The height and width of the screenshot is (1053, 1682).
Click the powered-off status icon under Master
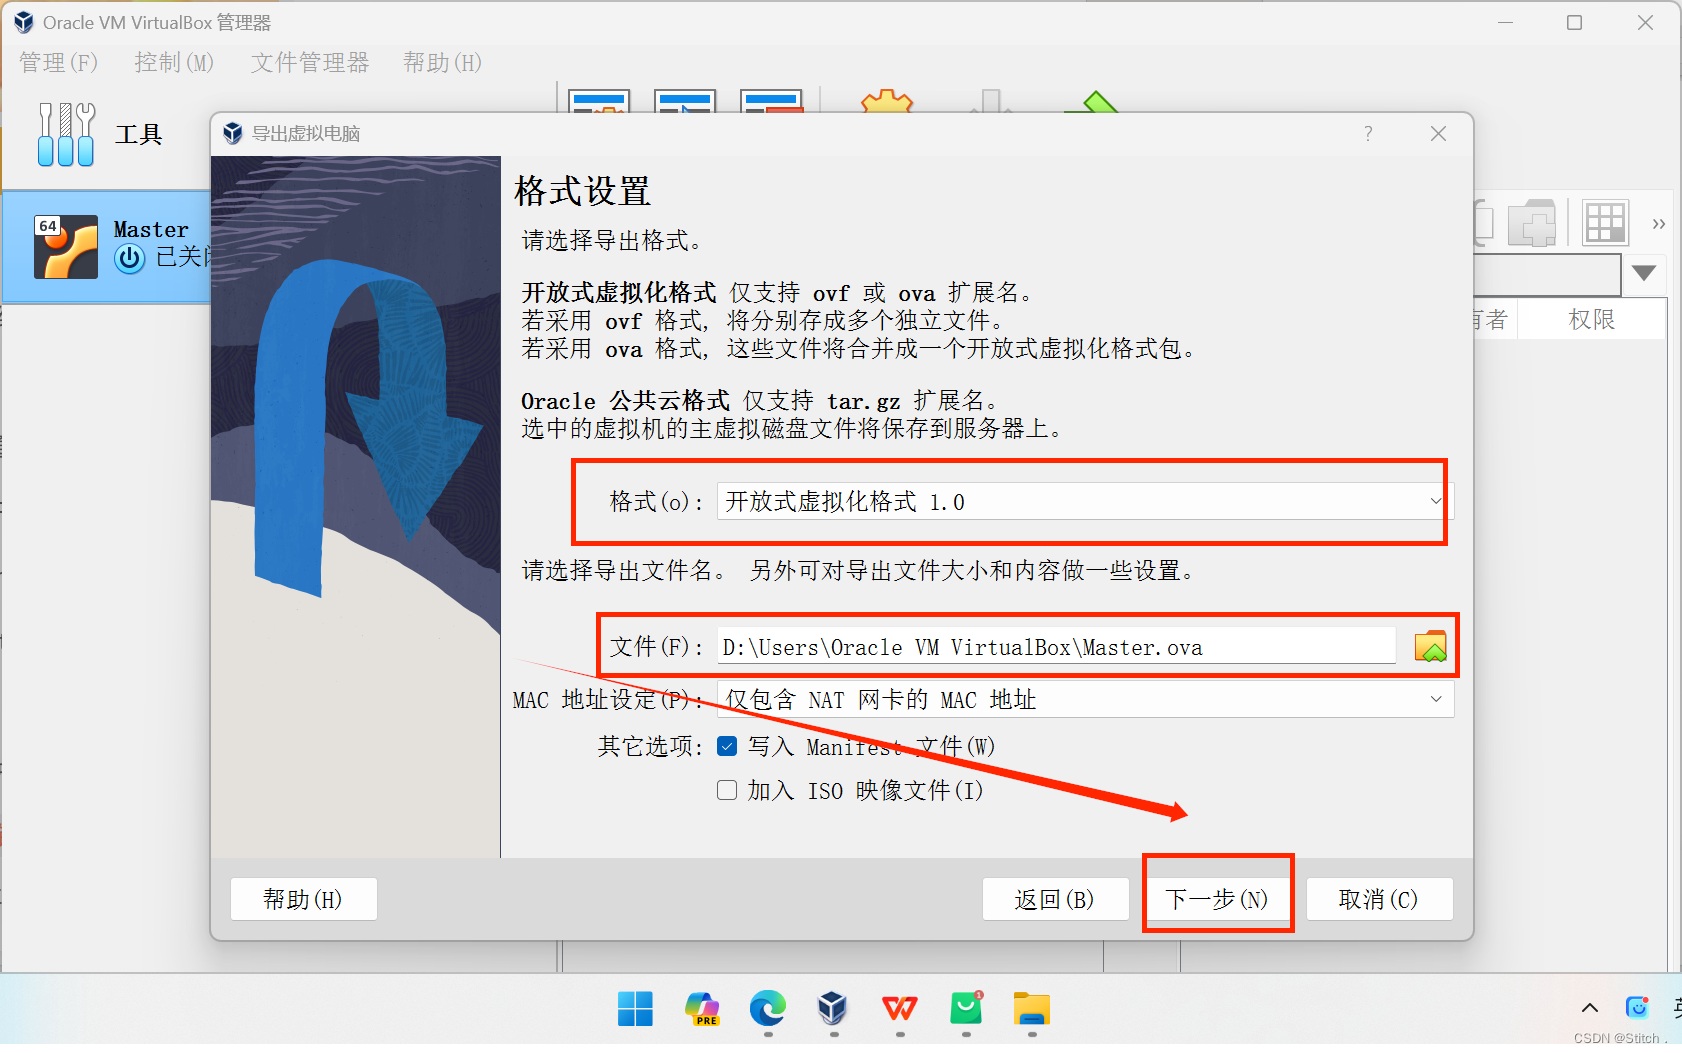pyautogui.click(x=130, y=258)
